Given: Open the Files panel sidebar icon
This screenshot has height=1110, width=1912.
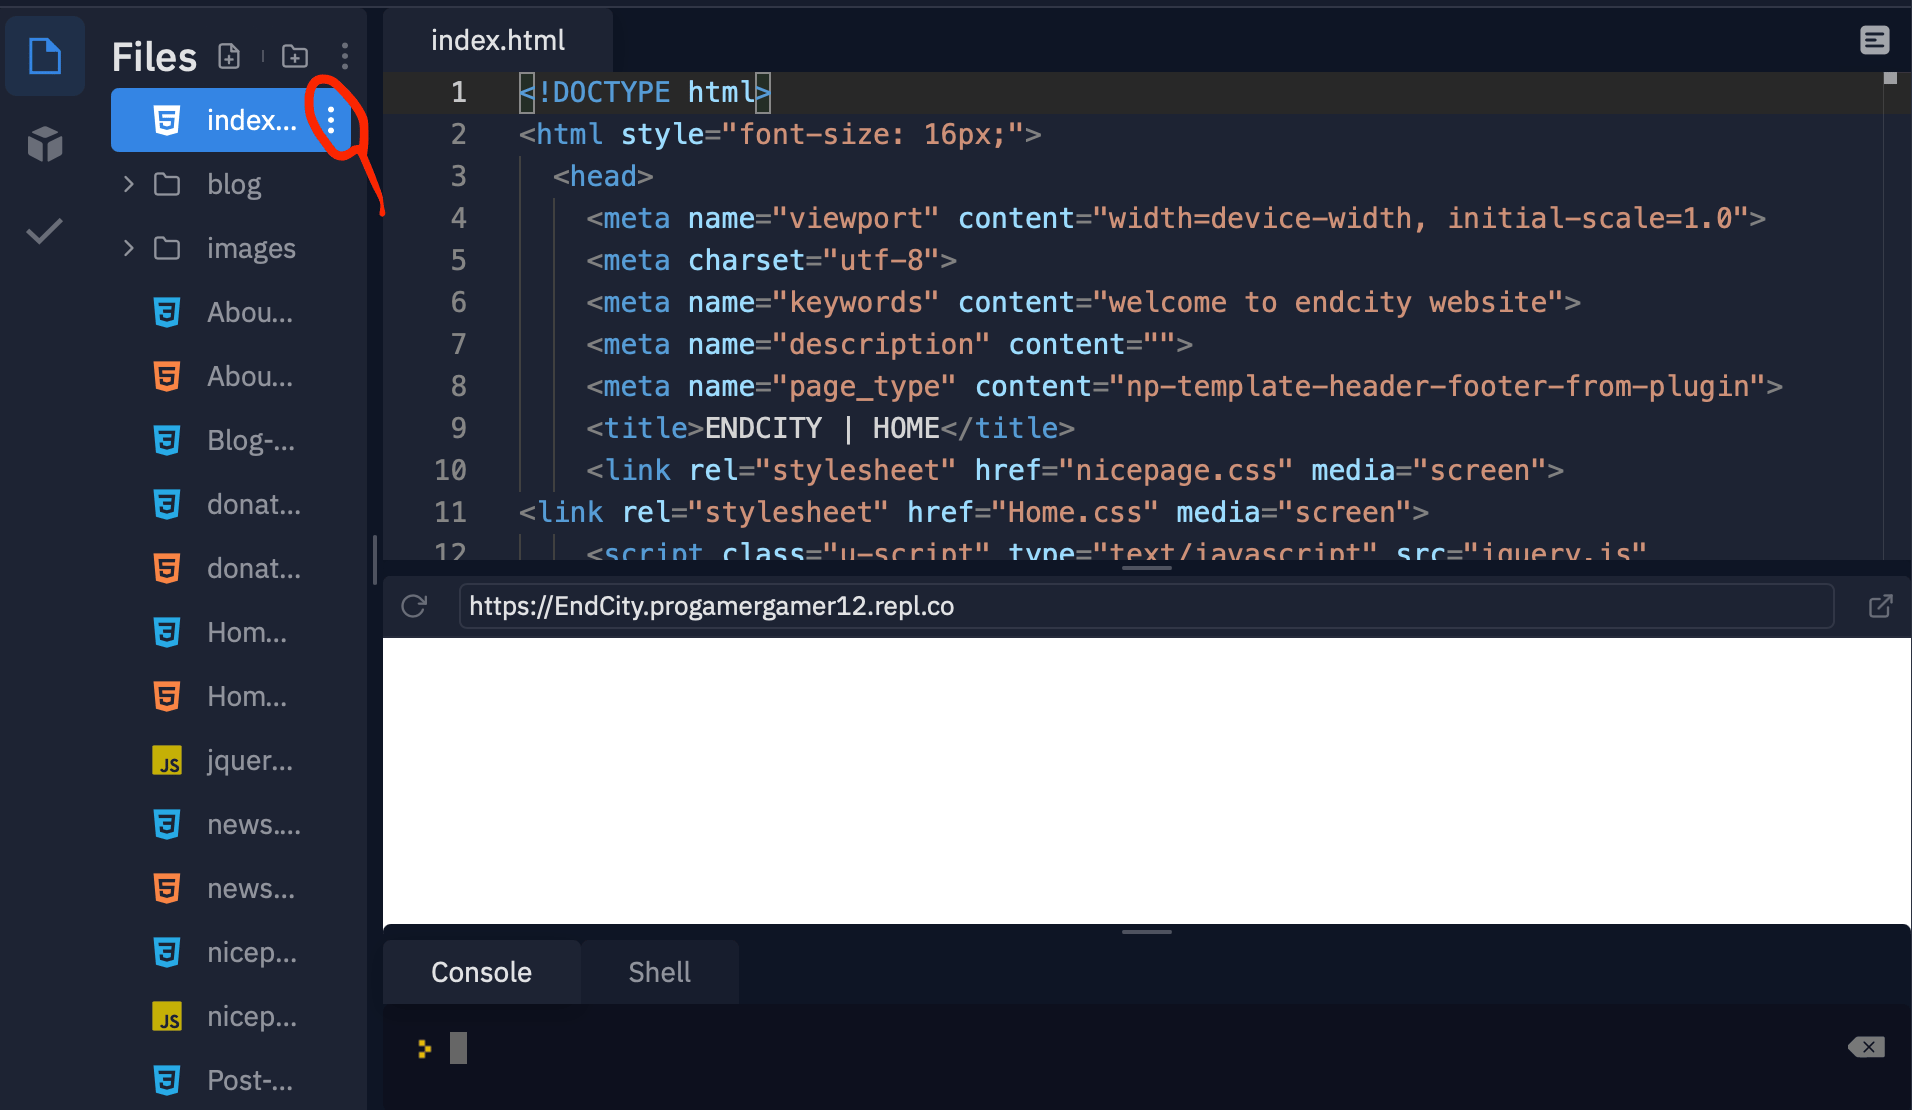Looking at the screenshot, I should [45, 56].
